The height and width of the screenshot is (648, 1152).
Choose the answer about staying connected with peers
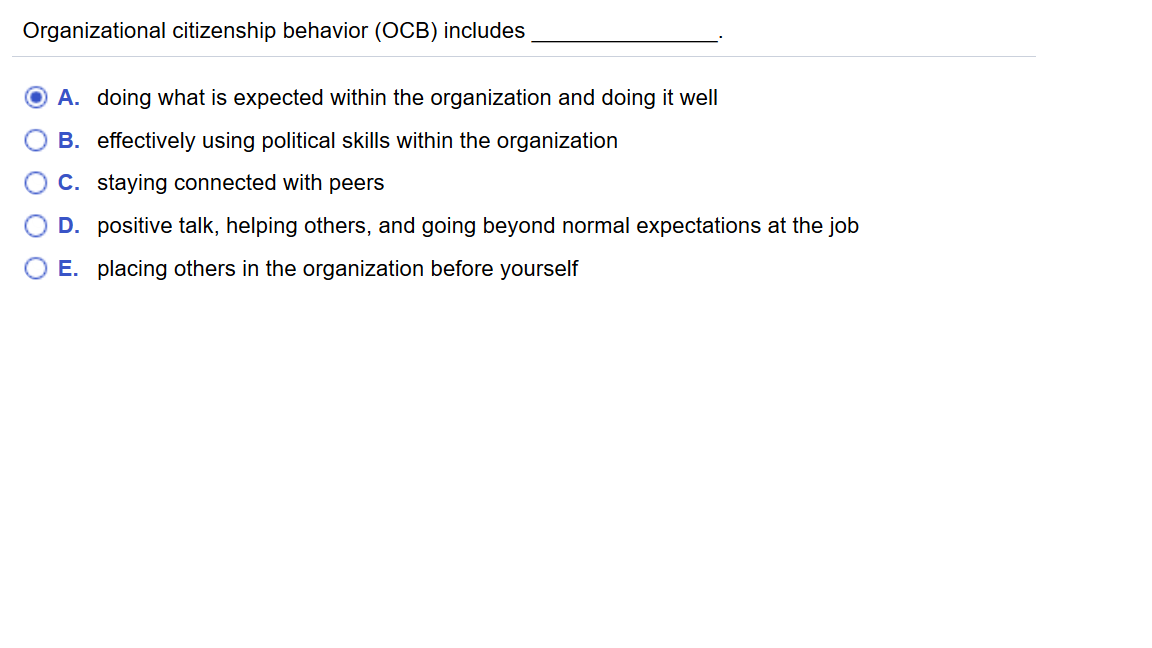tap(240, 182)
